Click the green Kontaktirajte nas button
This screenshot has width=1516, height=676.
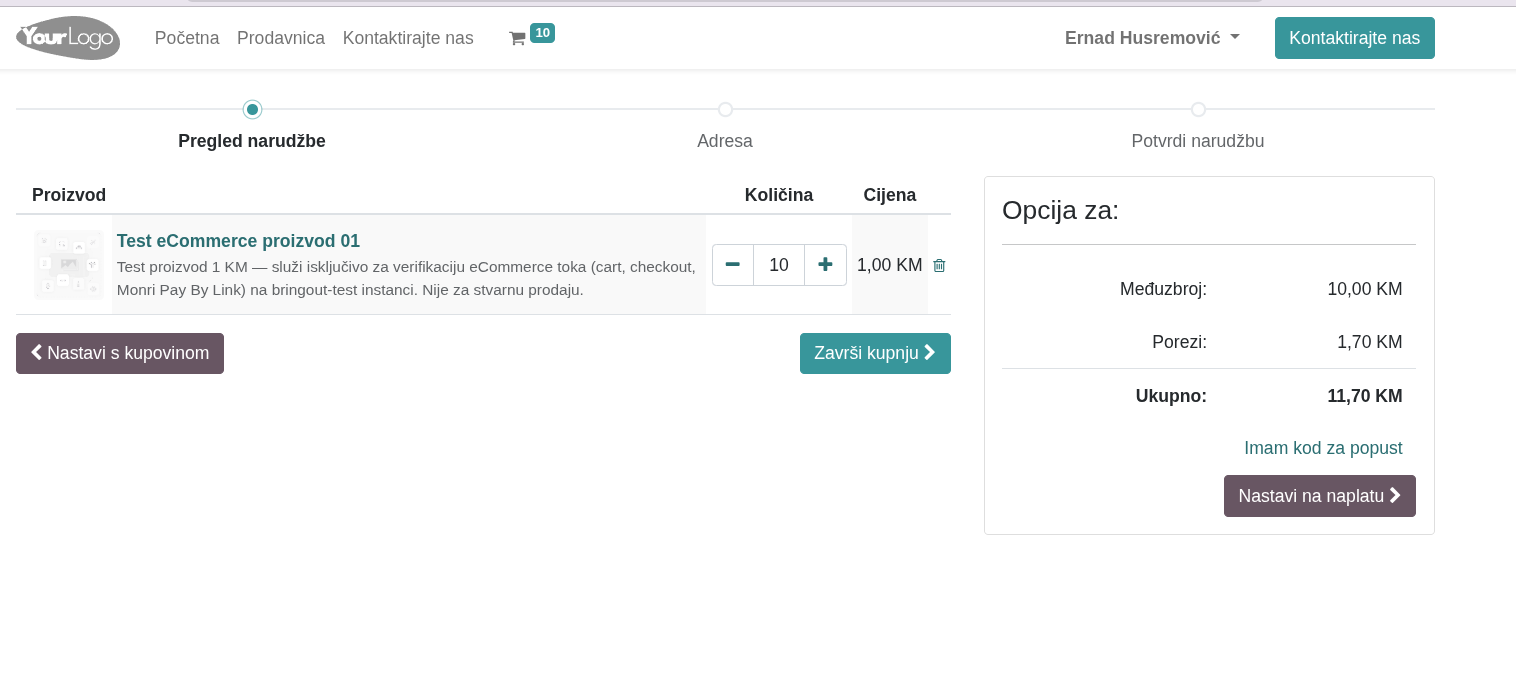[1355, 38]
